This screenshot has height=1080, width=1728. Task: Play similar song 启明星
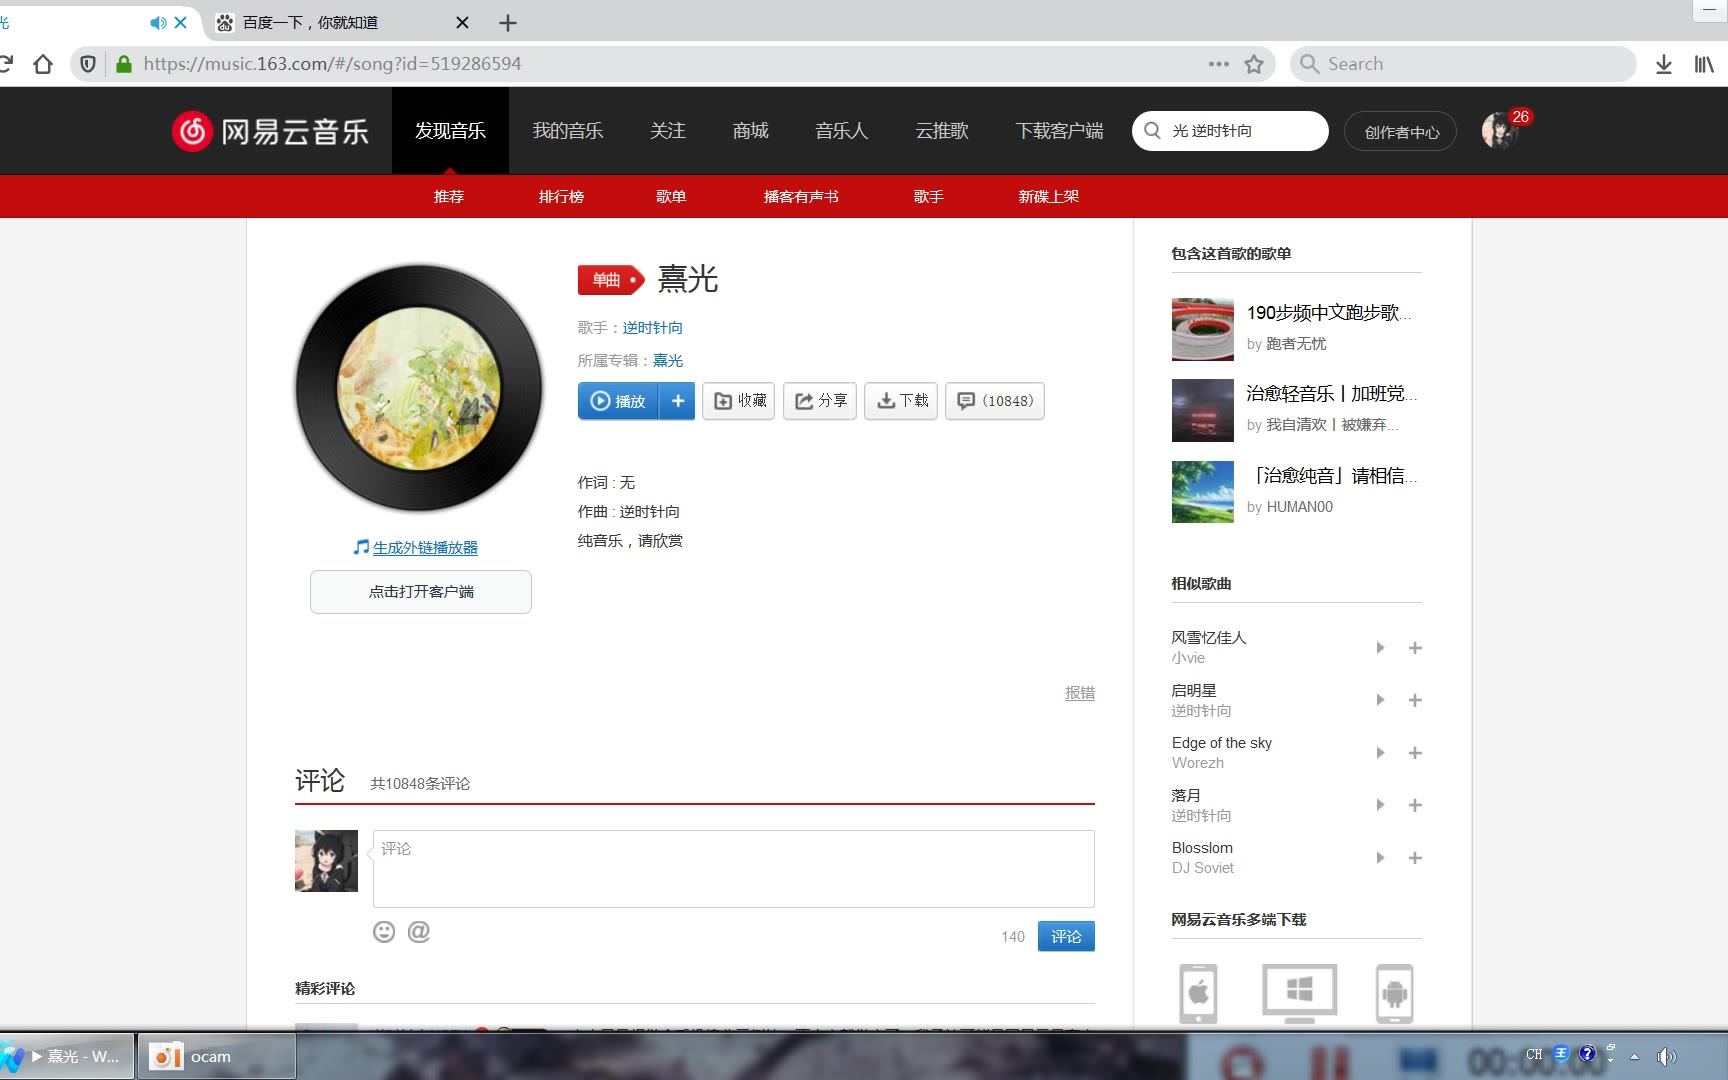coord(1380,700)
